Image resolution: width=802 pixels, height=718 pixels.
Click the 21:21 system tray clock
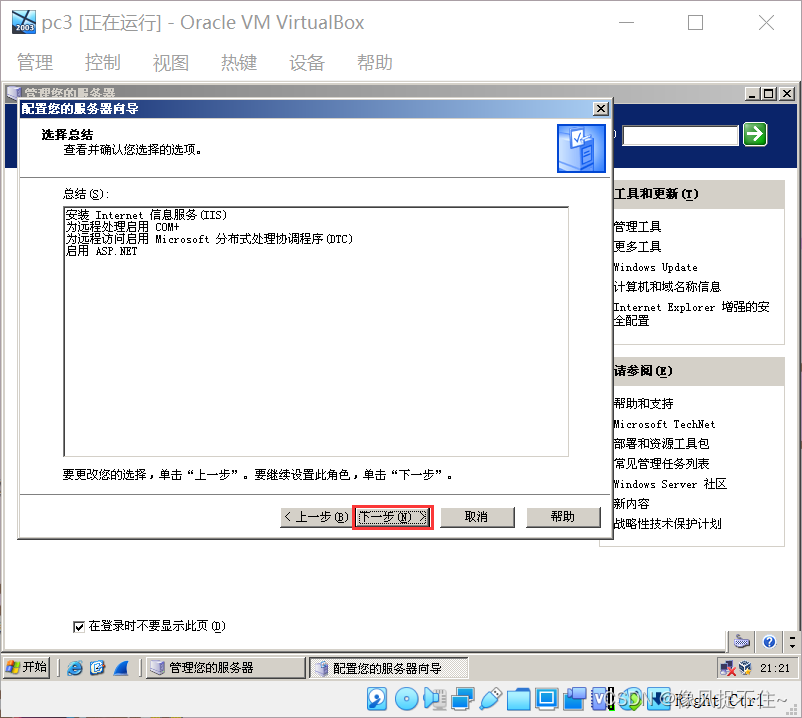click(x=775, y=668)
